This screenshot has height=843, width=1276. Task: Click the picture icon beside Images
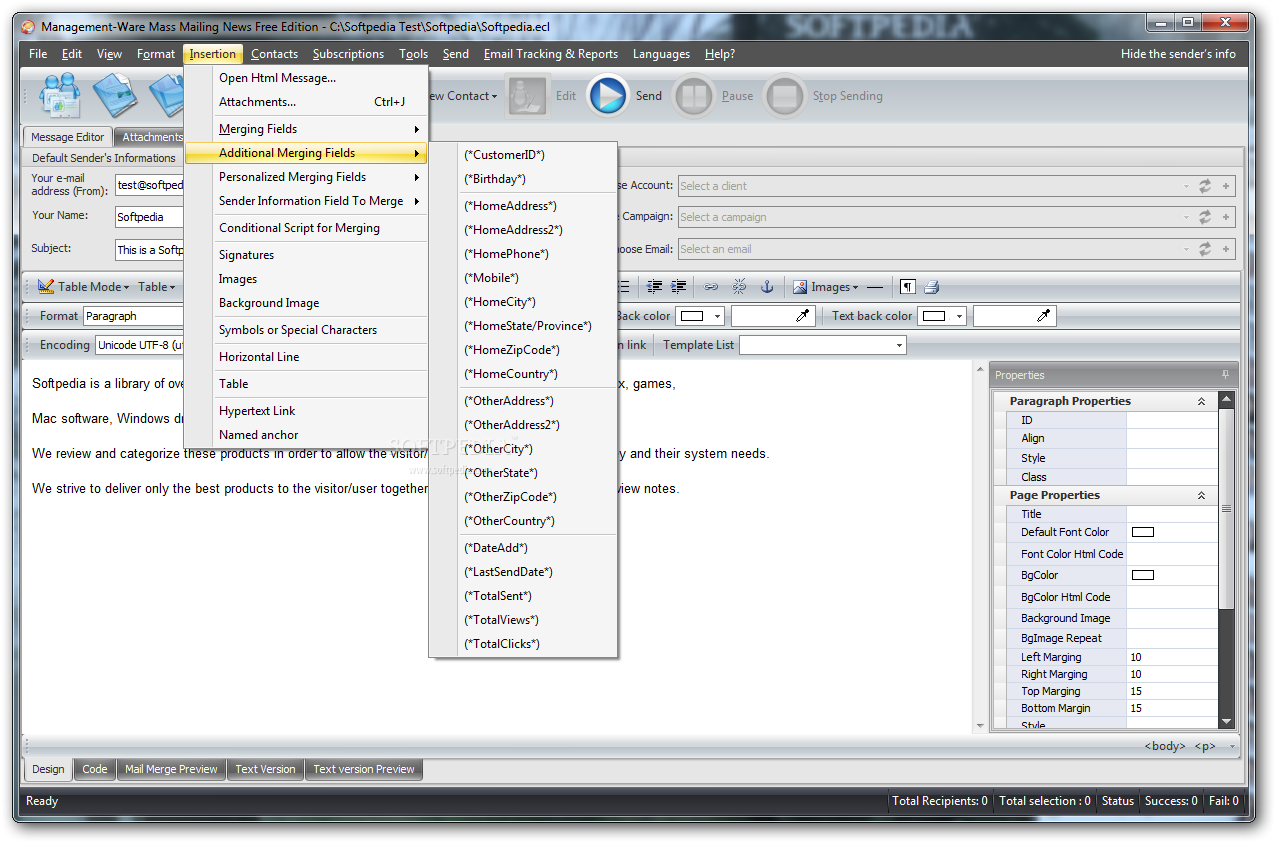tap(800, 287)
